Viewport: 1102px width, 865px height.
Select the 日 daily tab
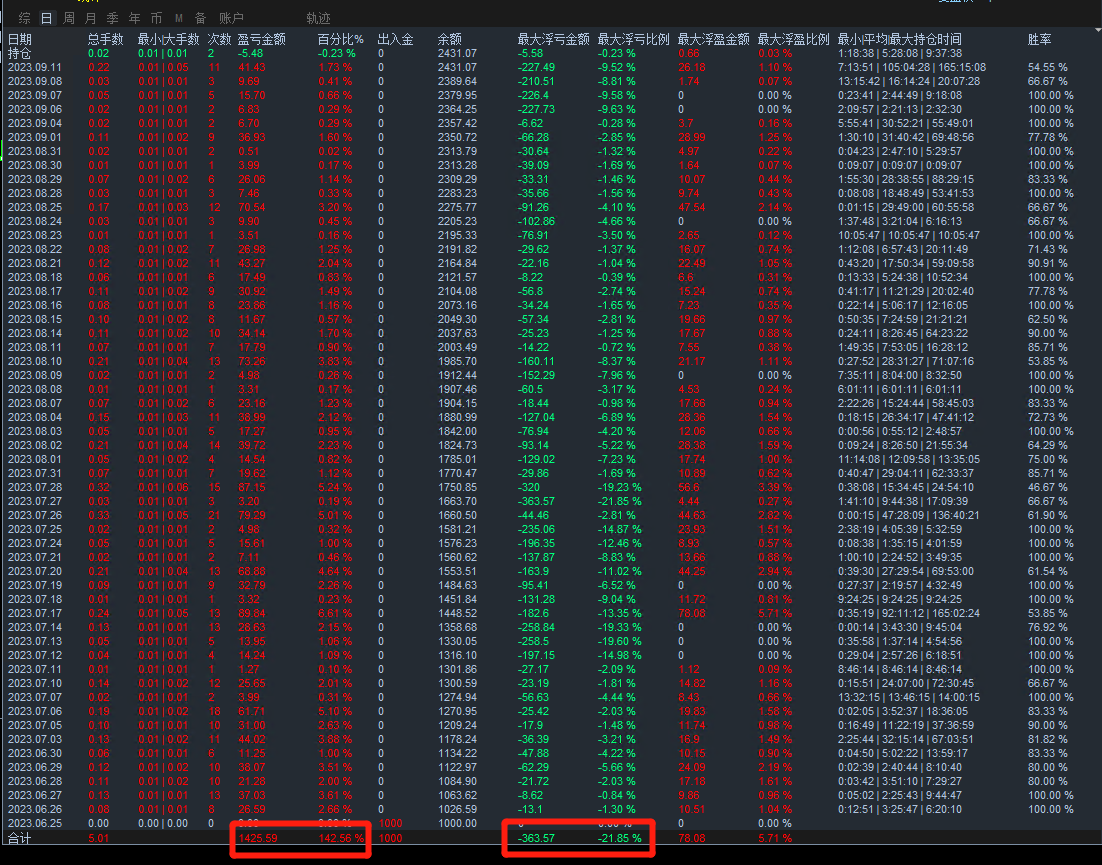pyautogui.click(x=46, y=18)
